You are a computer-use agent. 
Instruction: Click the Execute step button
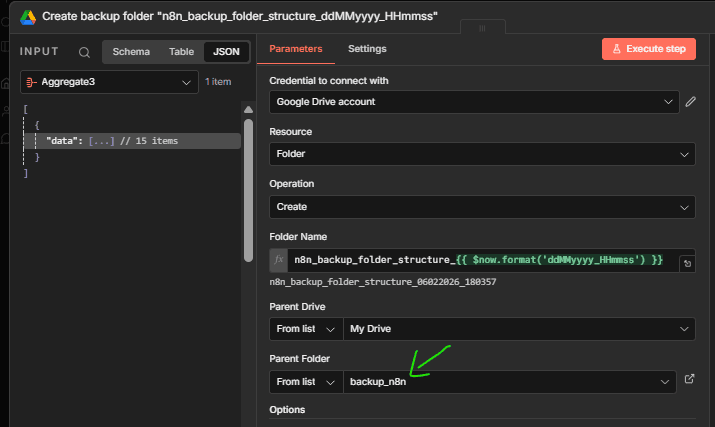[x=648, y=49]
